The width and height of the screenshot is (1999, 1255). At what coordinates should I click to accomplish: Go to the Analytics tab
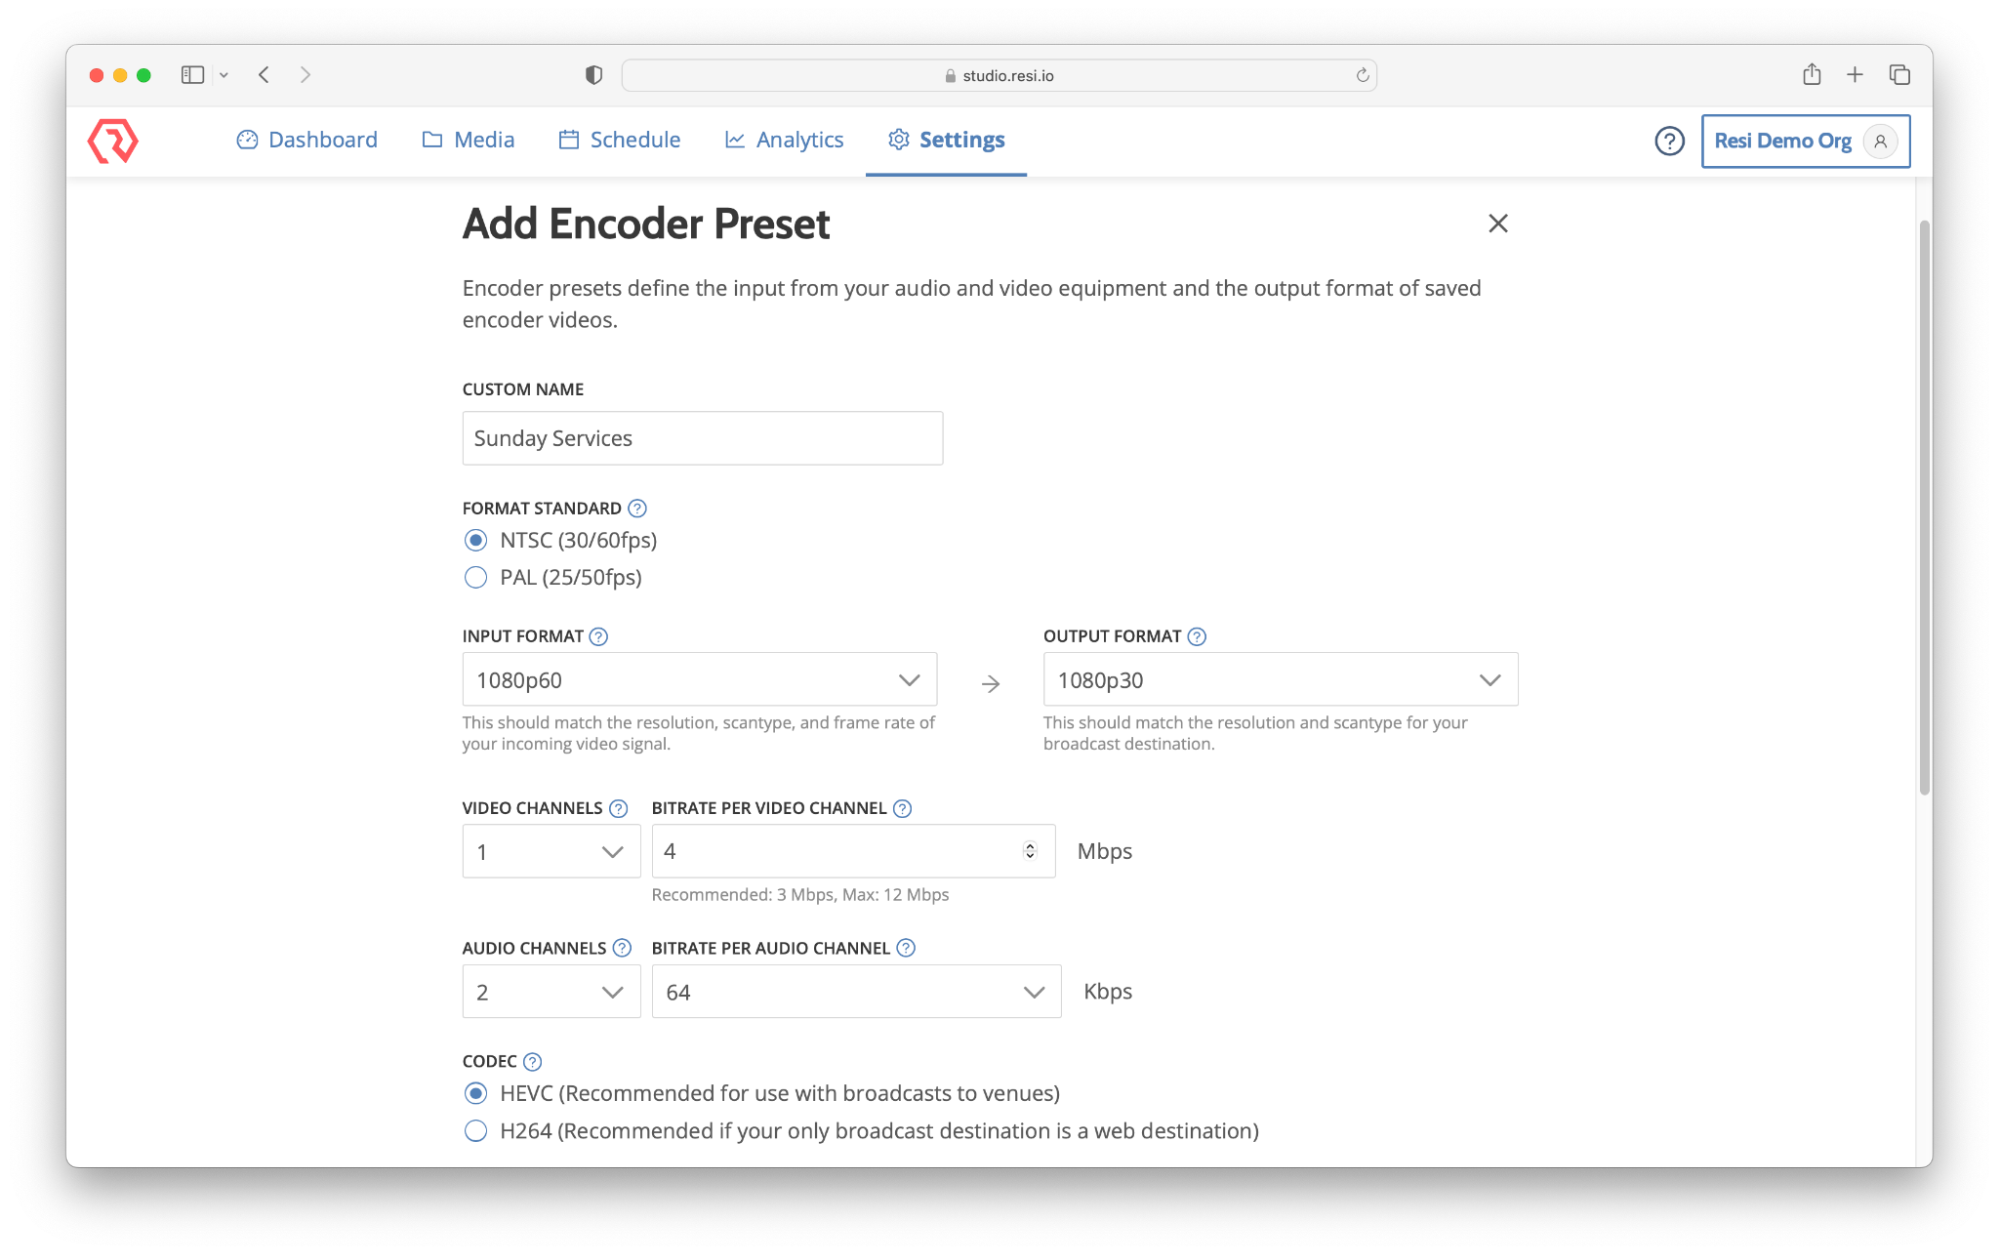click(784, 140)
